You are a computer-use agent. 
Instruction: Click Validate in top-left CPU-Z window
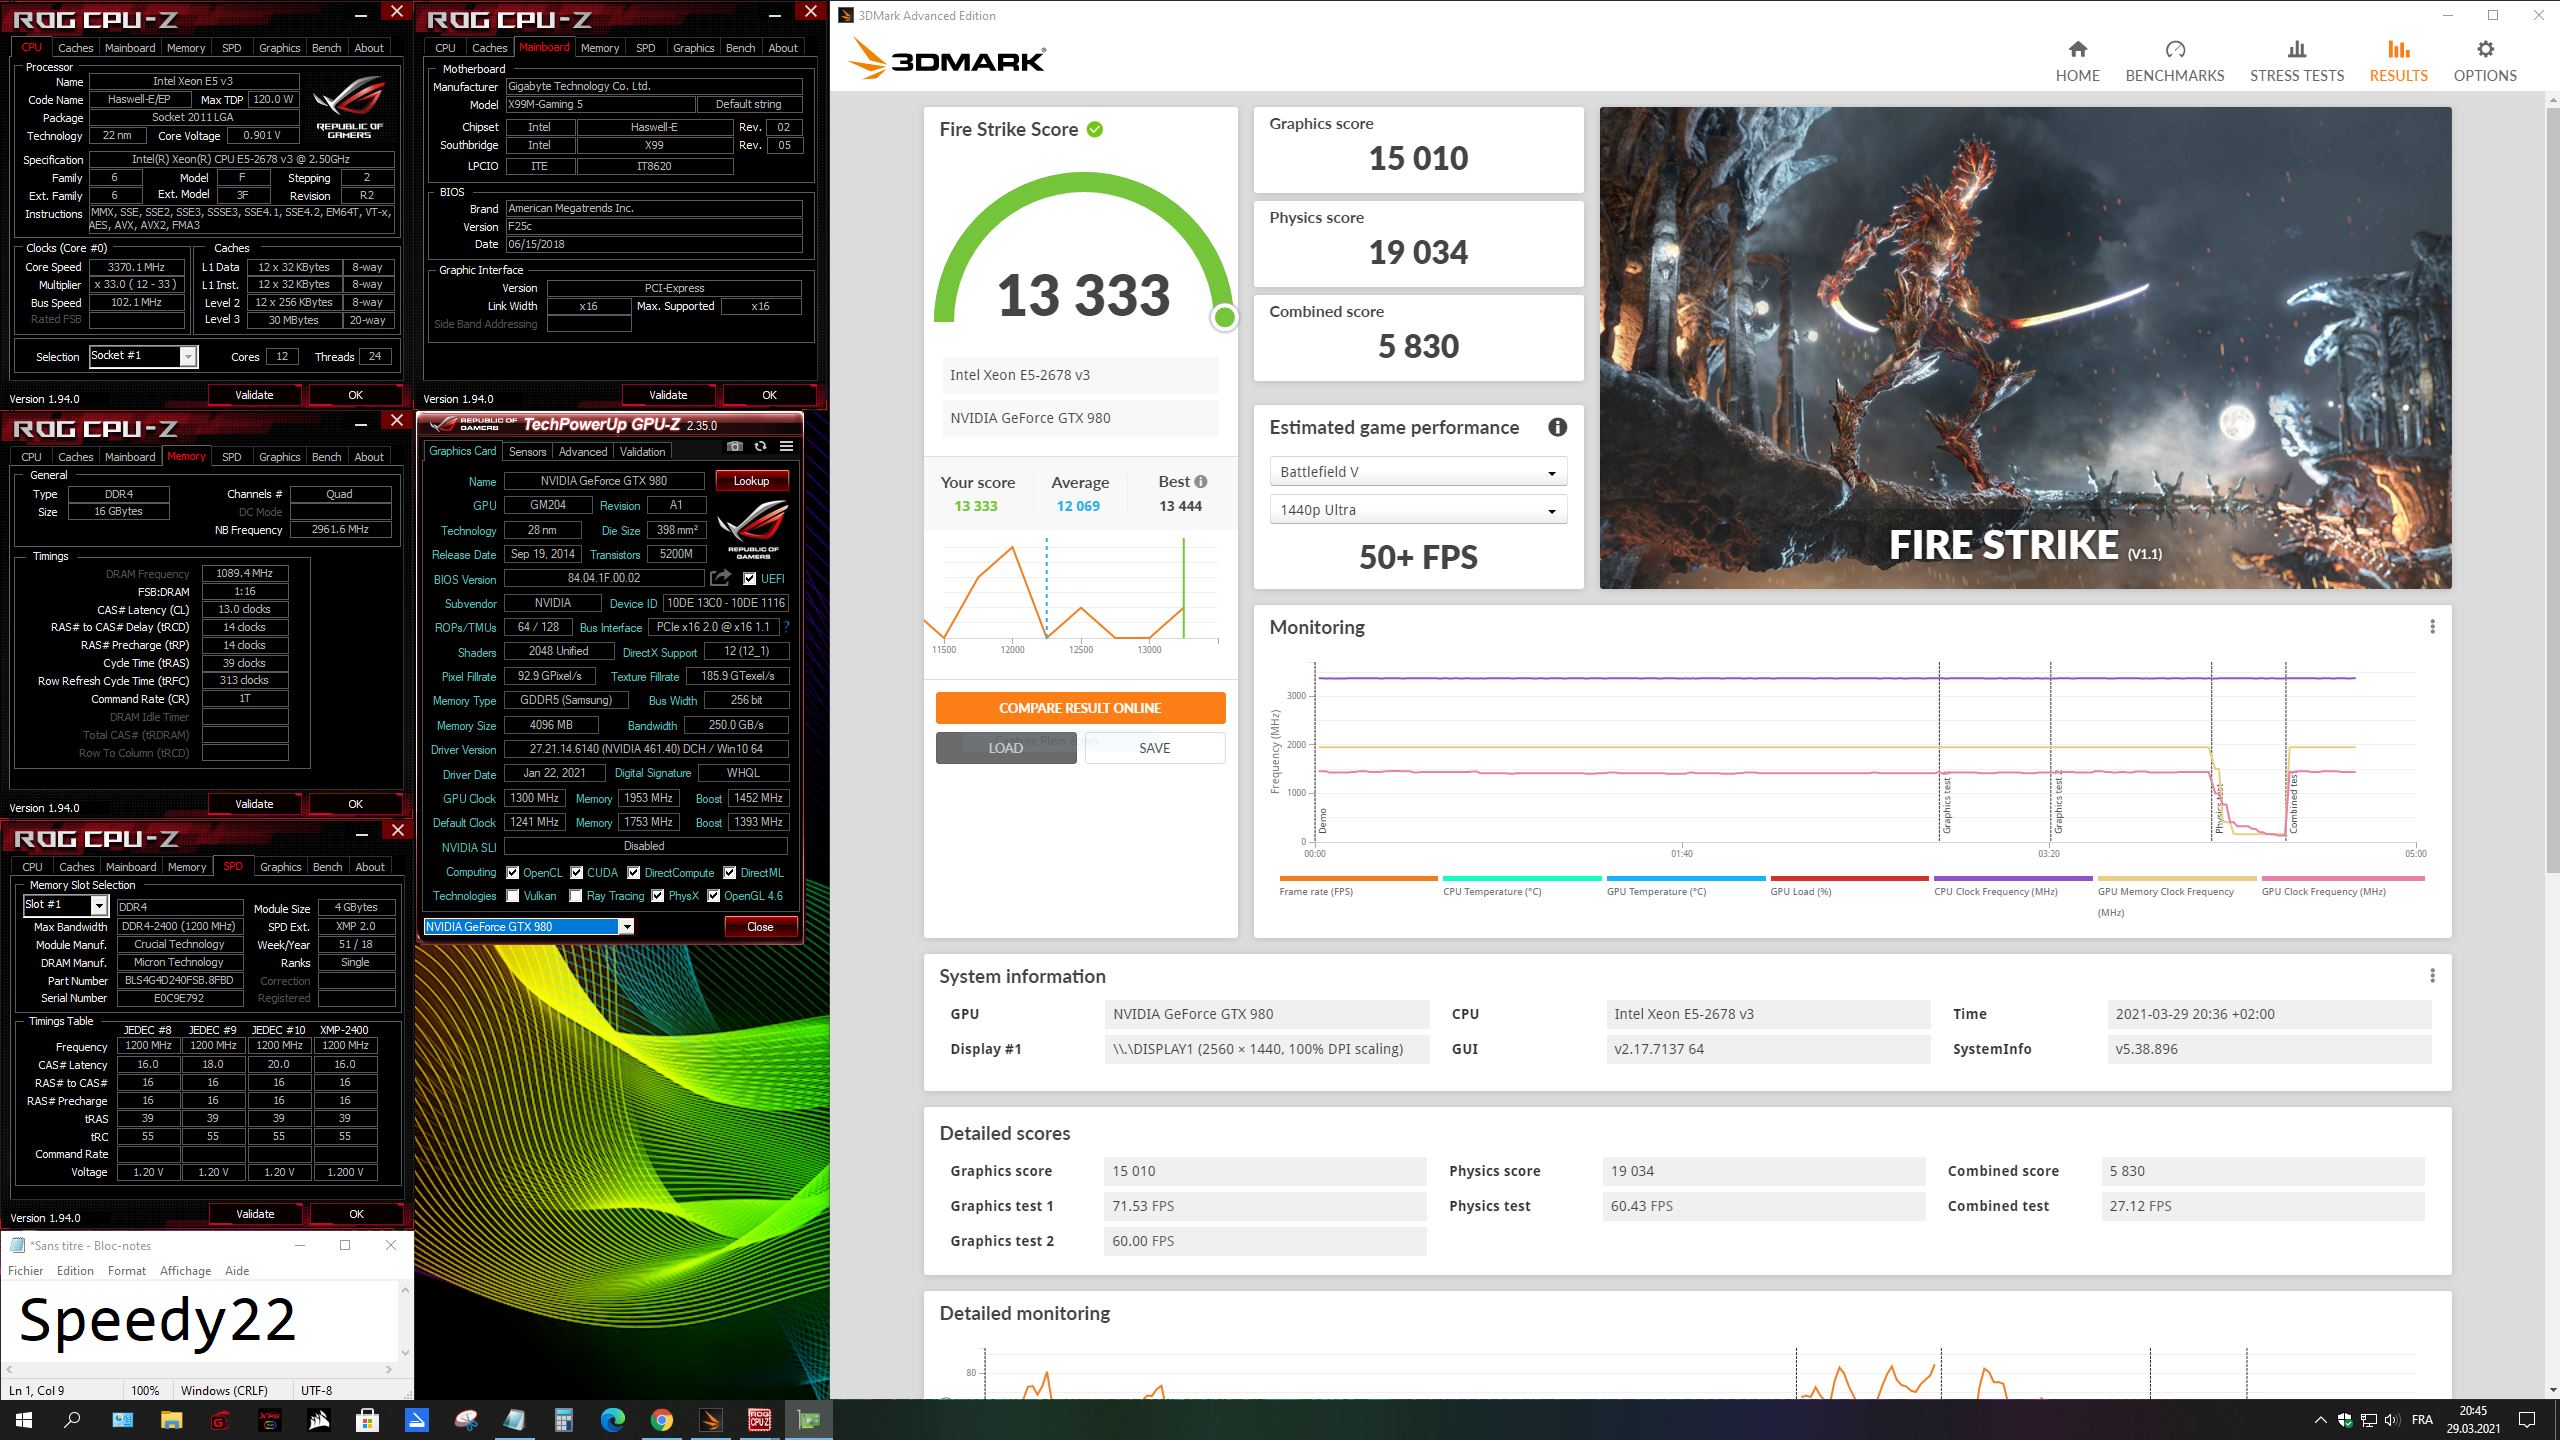[x=254, y=395]
